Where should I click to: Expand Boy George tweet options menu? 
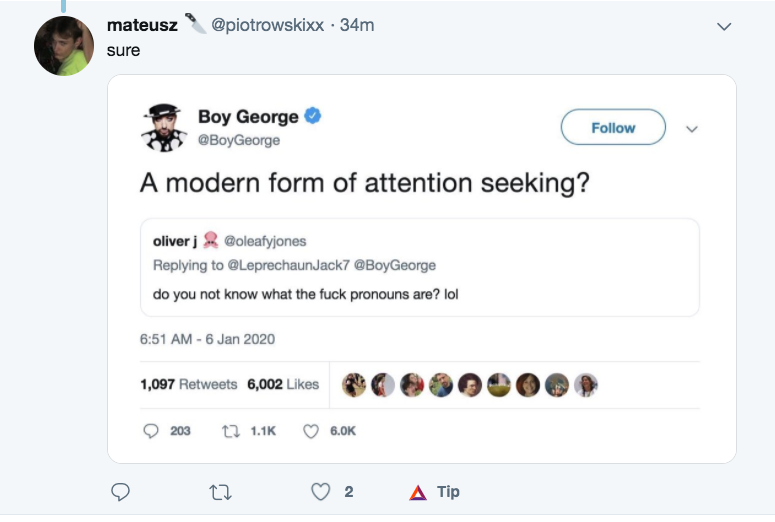690,129
